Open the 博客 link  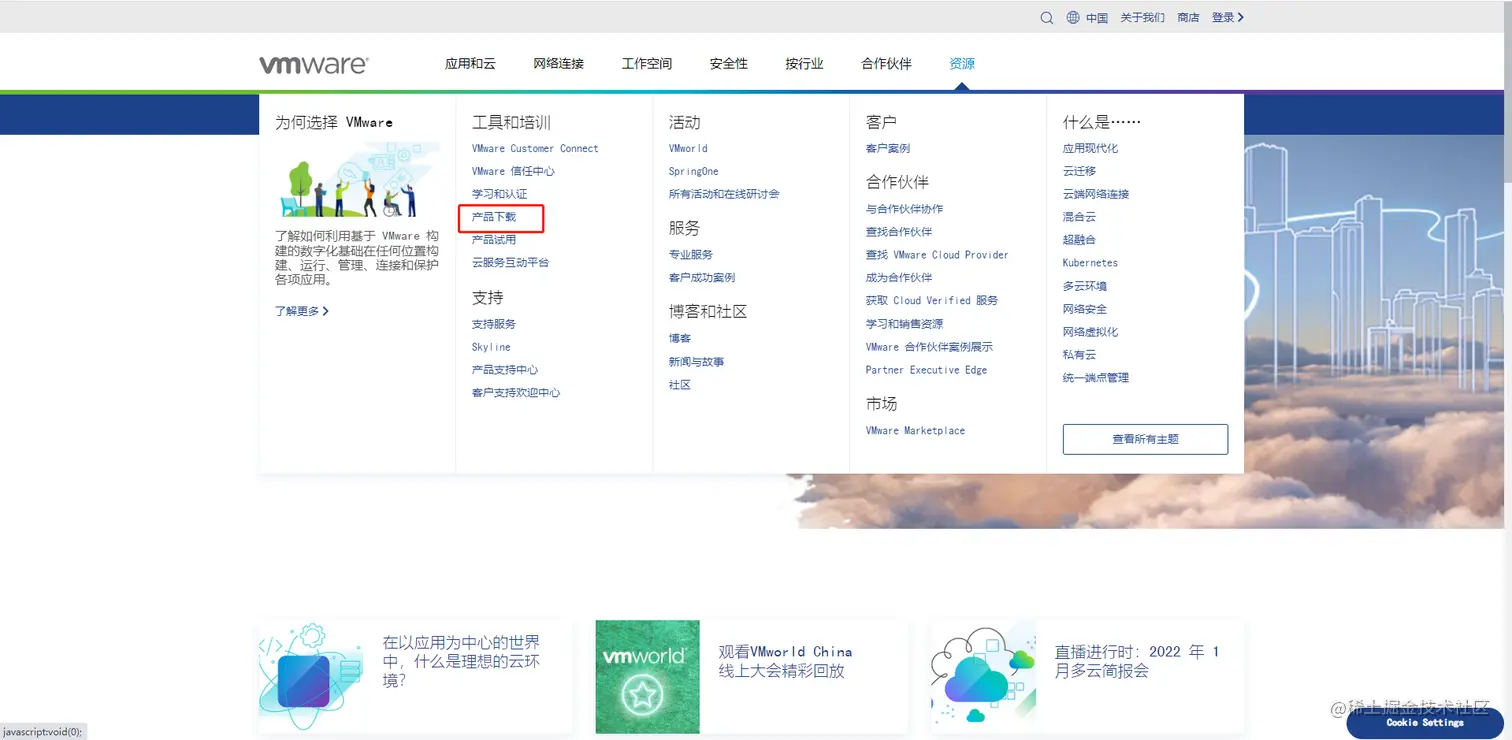click(680, 339)
